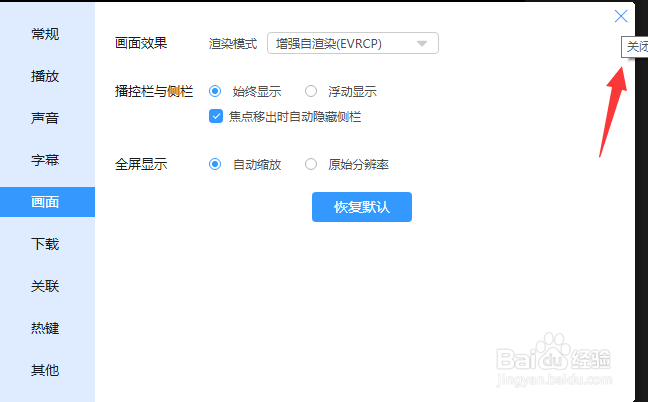The width and height of the screenshot is (648, 402).
Task: Switch to the 关联 settings tab
Action: point(45,286)
